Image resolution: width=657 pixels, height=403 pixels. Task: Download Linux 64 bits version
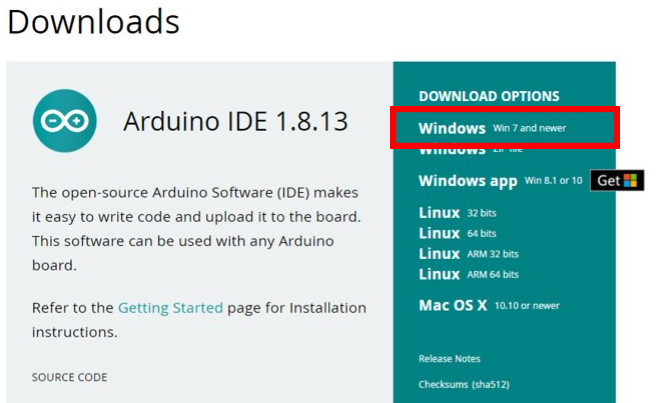(457, 233)
